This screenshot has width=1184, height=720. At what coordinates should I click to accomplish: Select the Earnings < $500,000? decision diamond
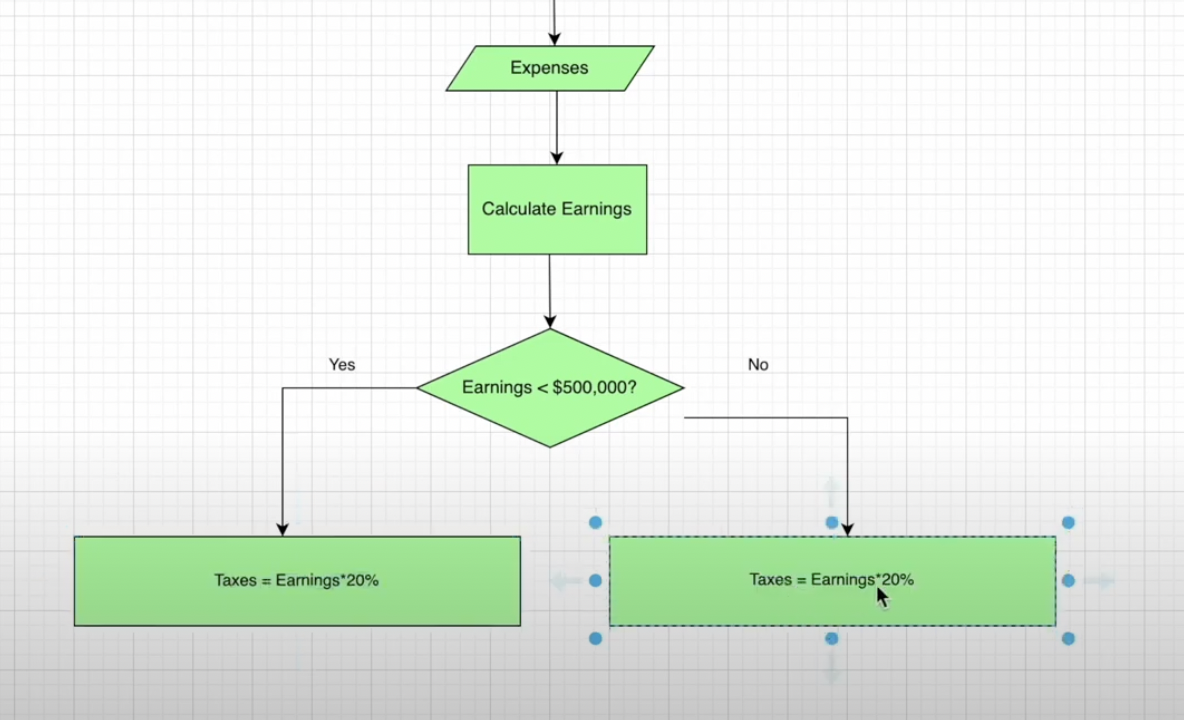552,387
